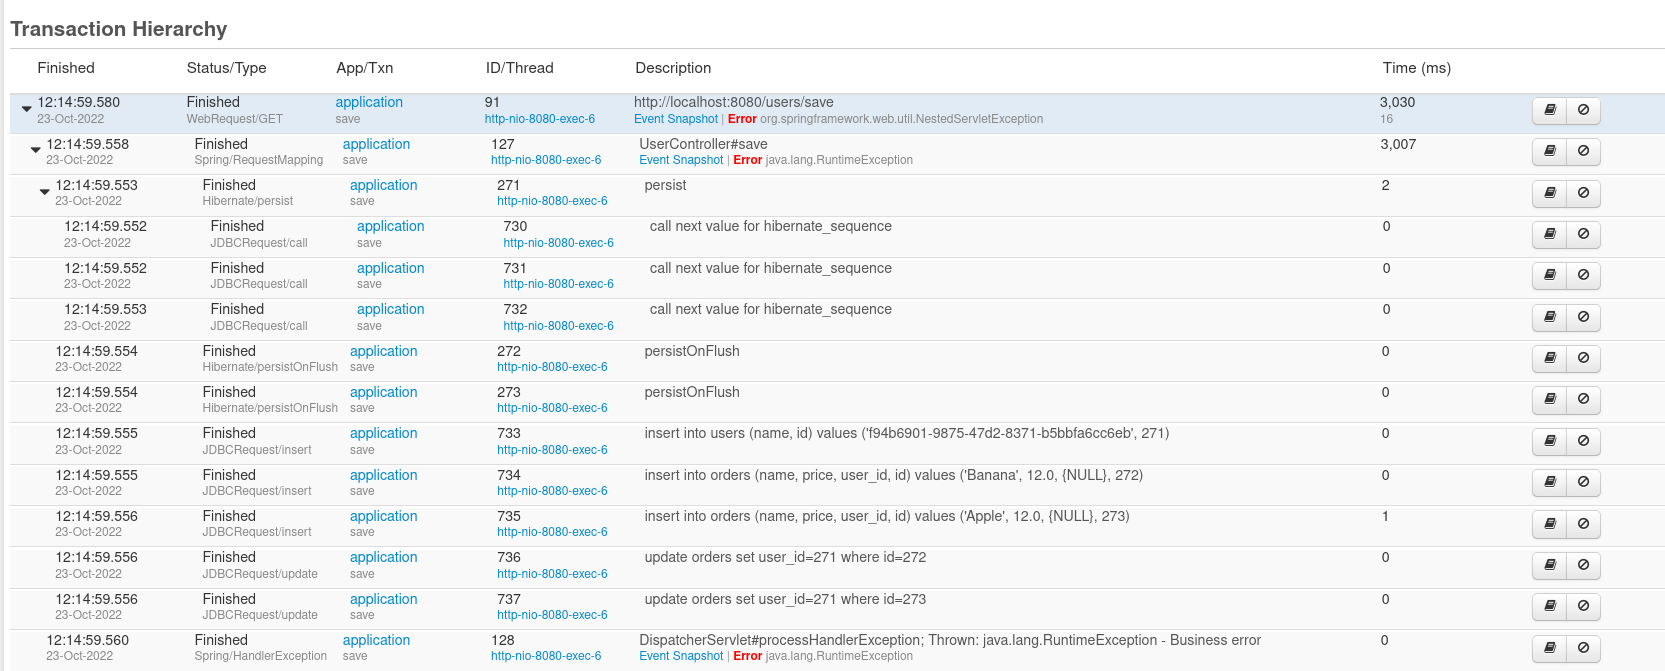Click the ban icon in insert users row 733
Viewport: 1665px width, 671px height.
1584,441
